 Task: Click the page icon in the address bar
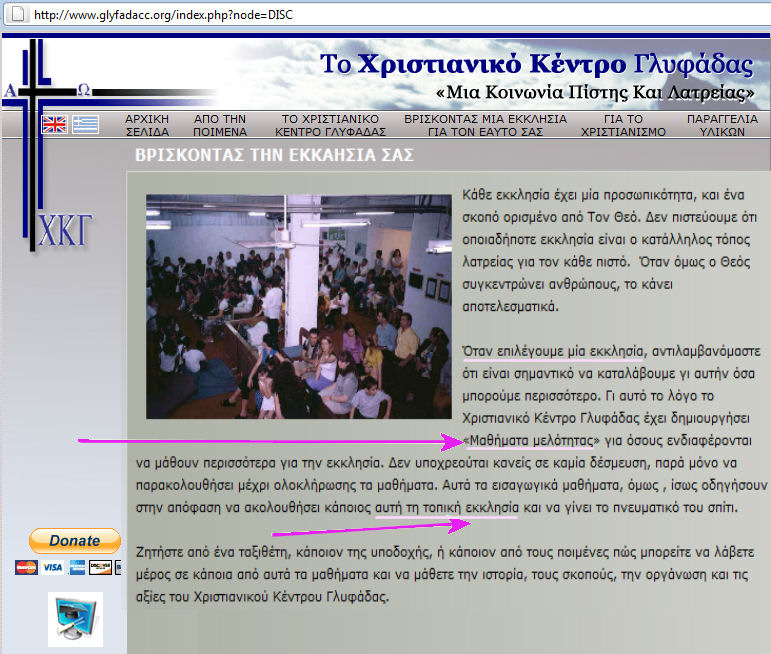click(x=18, y=14)
